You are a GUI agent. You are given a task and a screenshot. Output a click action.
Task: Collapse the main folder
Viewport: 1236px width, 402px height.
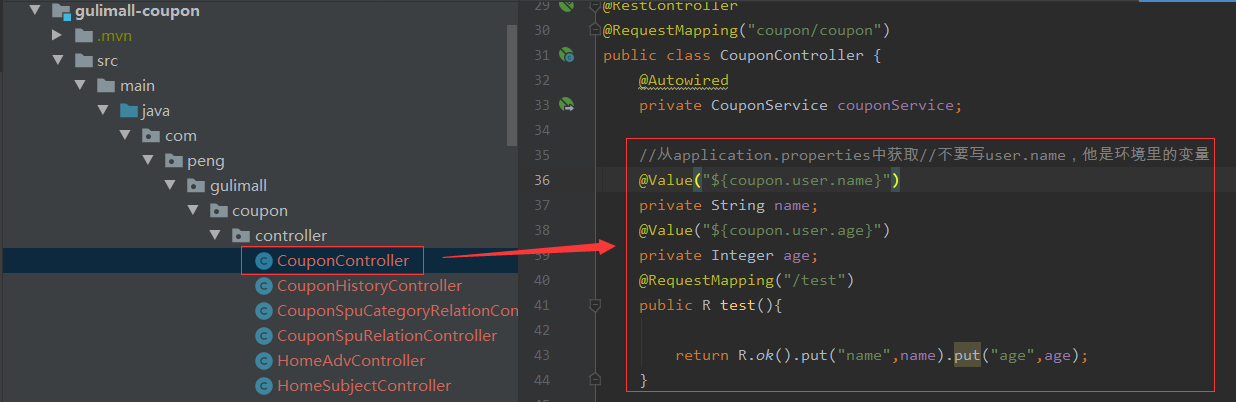81,86
